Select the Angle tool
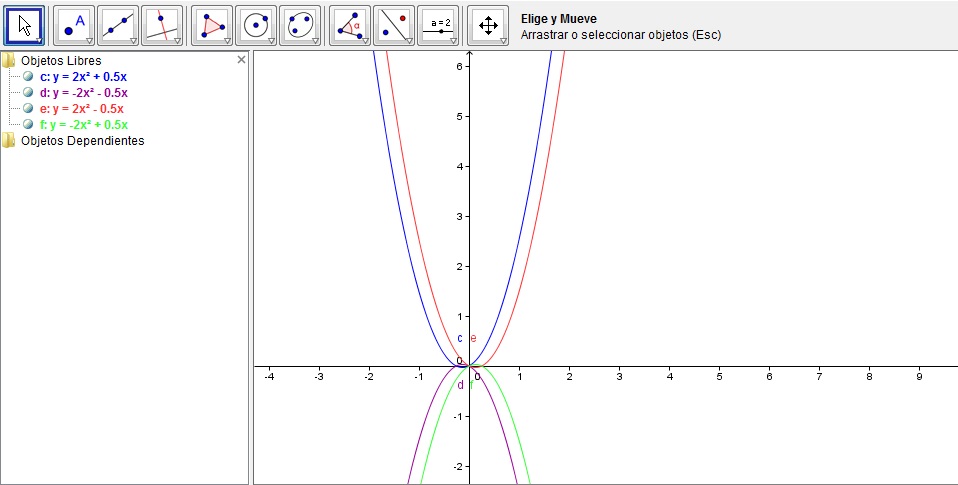The image size is (958, 485). [350, 26]
